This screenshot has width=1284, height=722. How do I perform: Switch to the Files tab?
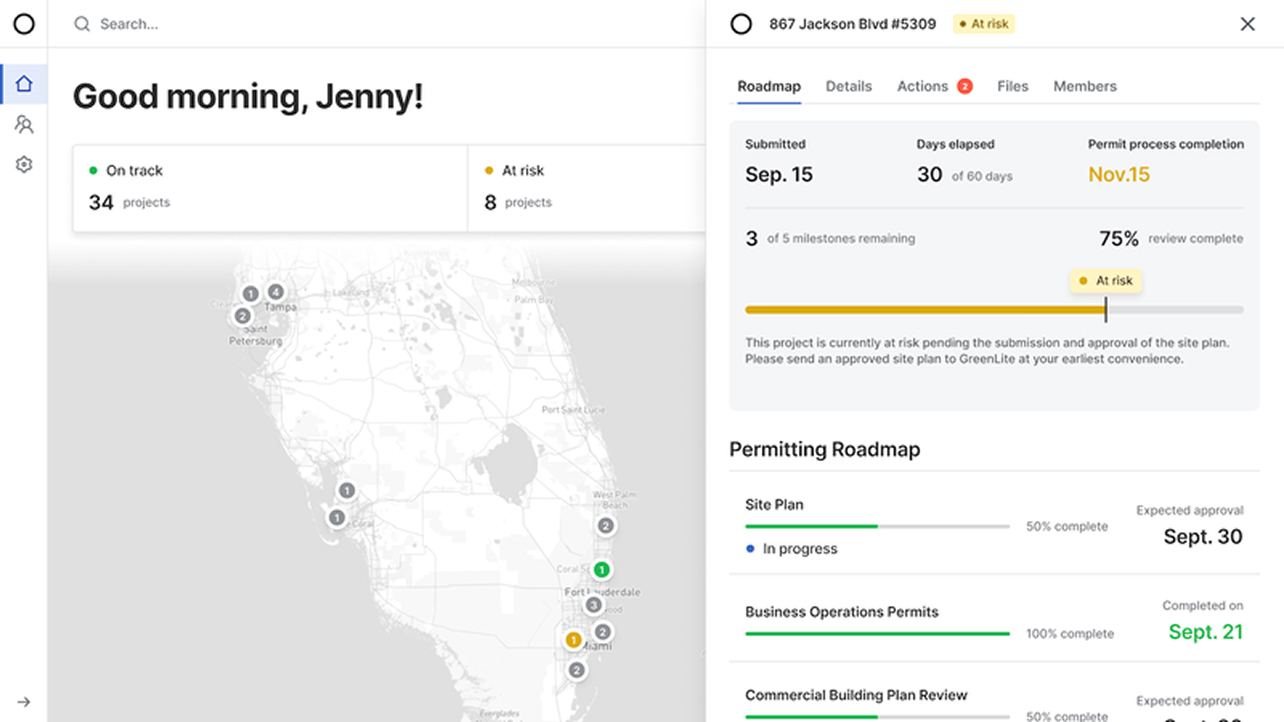(1012, 86)
